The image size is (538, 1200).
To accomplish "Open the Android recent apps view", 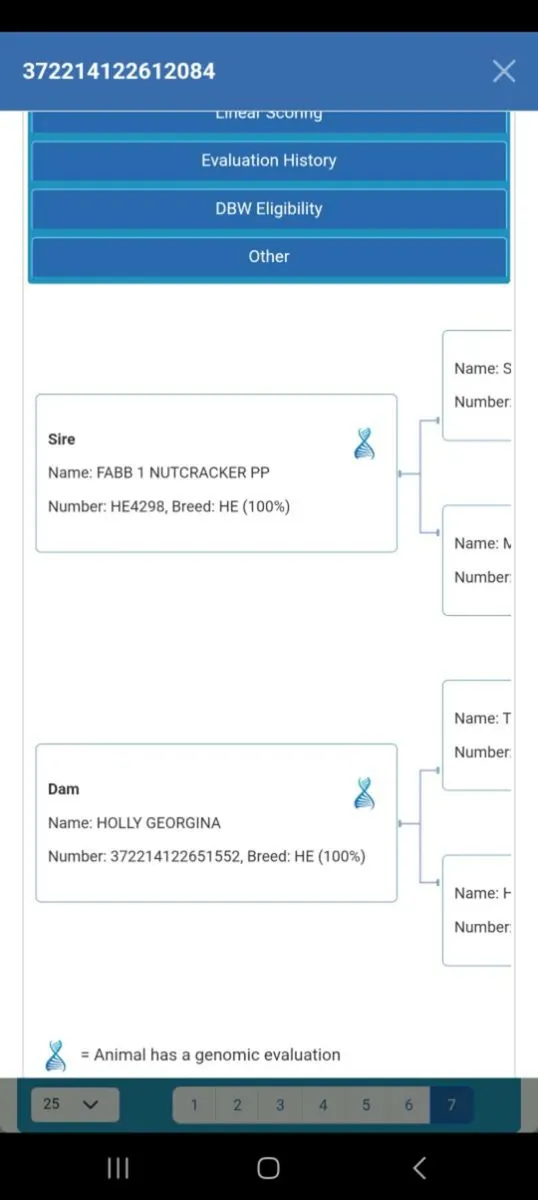I will (x=118, y=1167).
